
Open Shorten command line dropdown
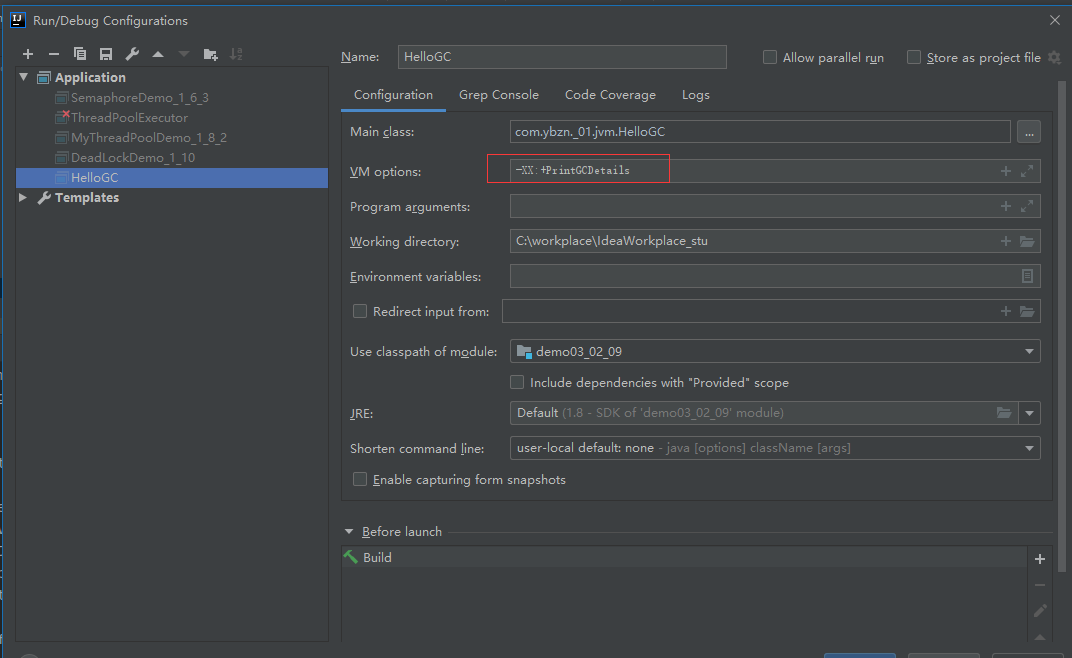pos(1029,448)
